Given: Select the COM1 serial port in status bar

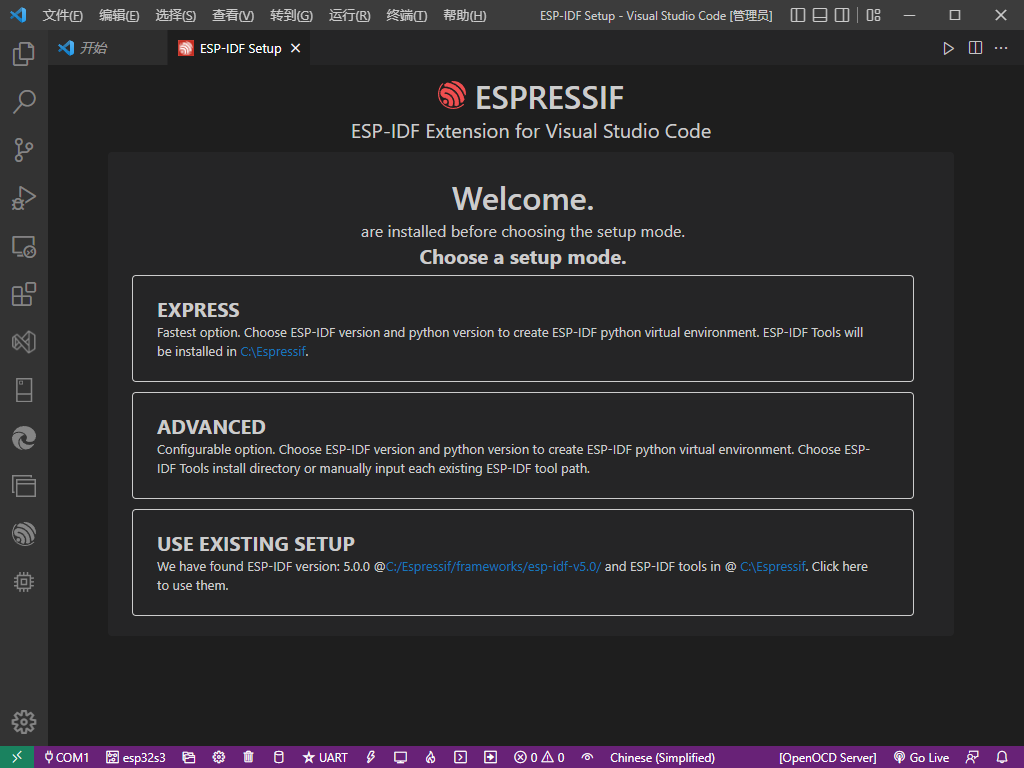Looking at the screenshot, I should click(x=66, y=758).
